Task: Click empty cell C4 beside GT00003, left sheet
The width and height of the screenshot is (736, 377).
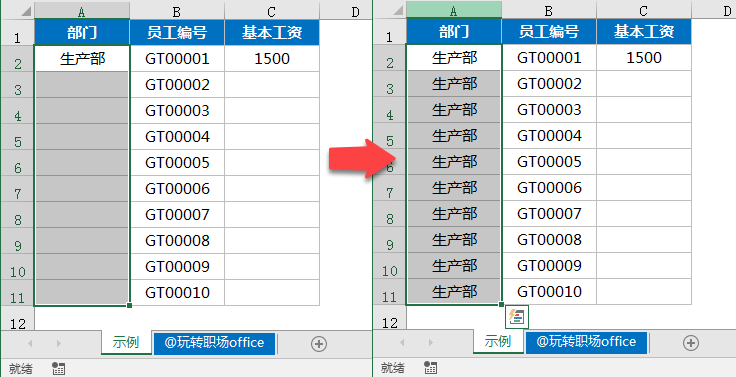Action: tap(272, 111)
